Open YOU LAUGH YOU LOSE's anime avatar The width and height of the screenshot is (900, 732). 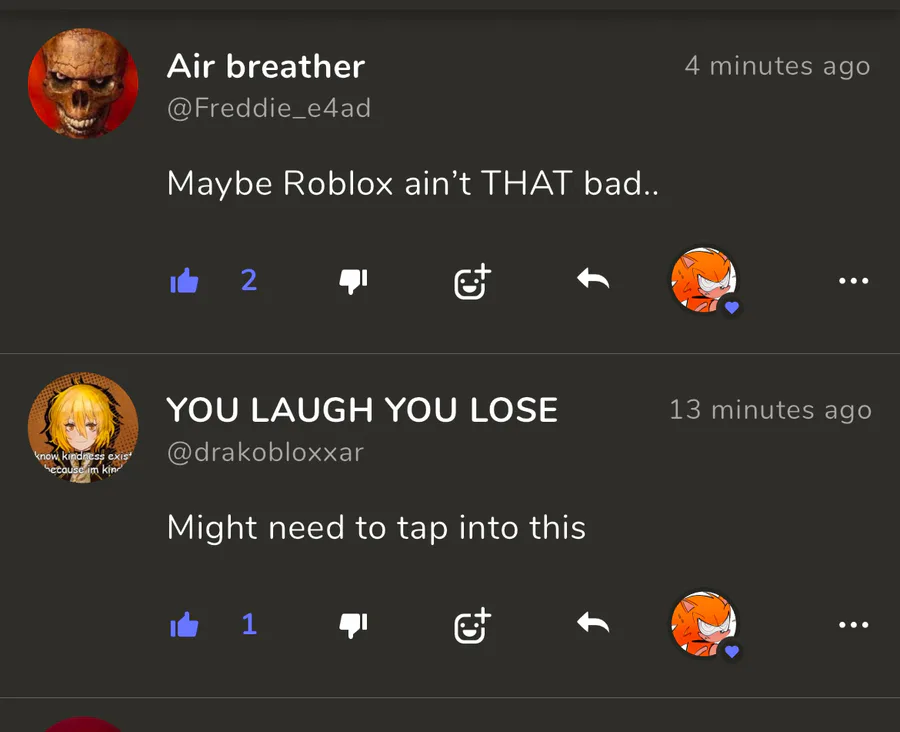(x=83, y=427)
